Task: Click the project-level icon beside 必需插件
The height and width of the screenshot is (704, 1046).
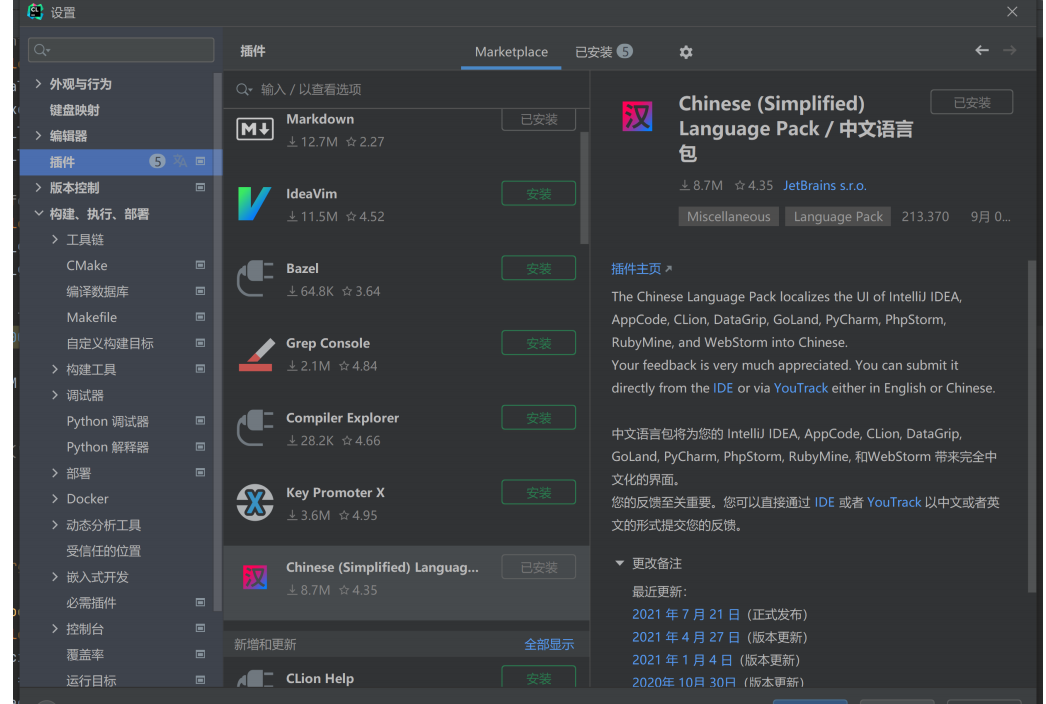Action: (200, 602)
